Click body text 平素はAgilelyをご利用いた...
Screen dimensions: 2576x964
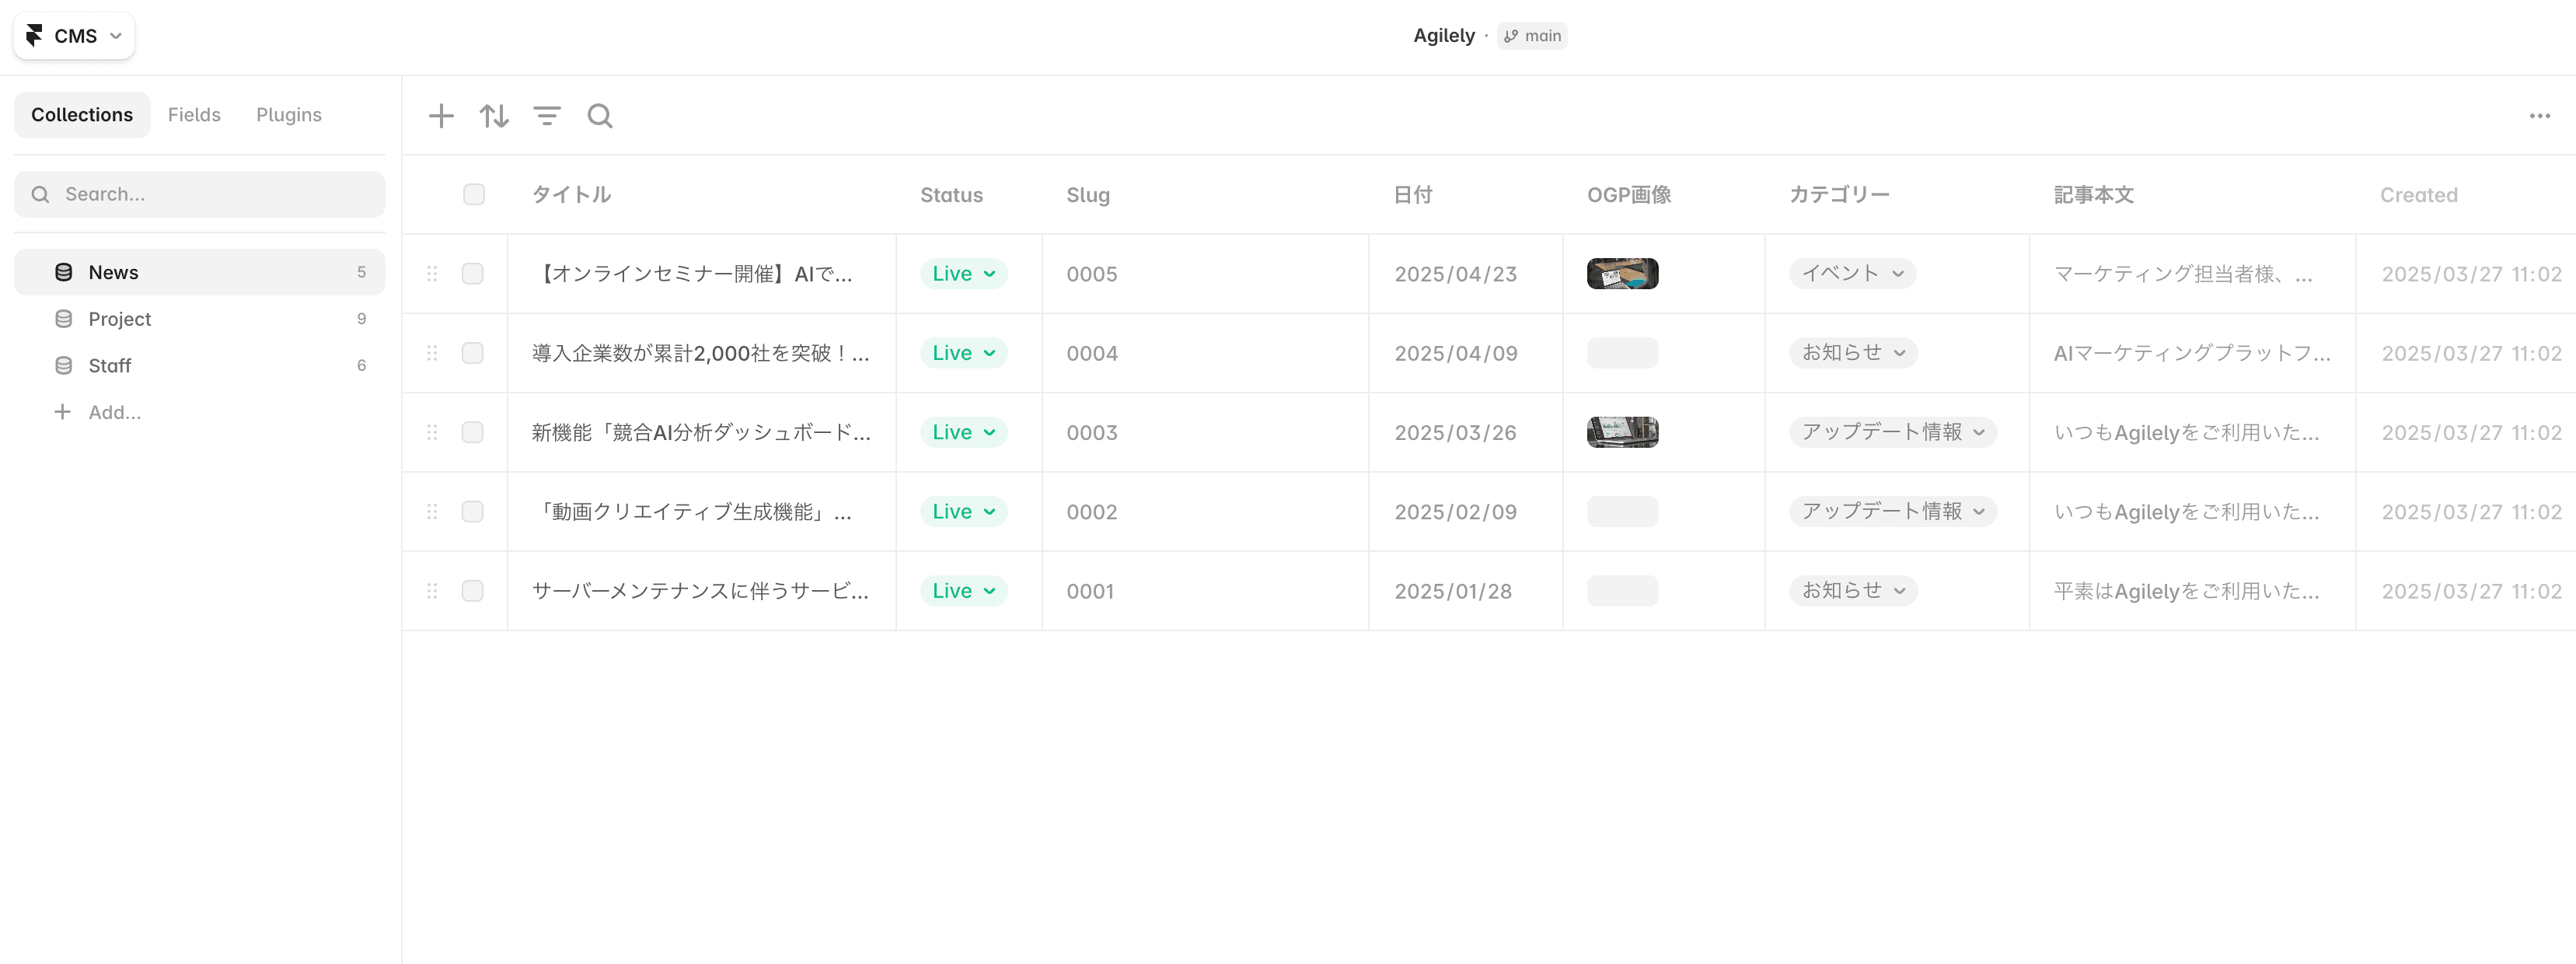(x=2186, y=591)
